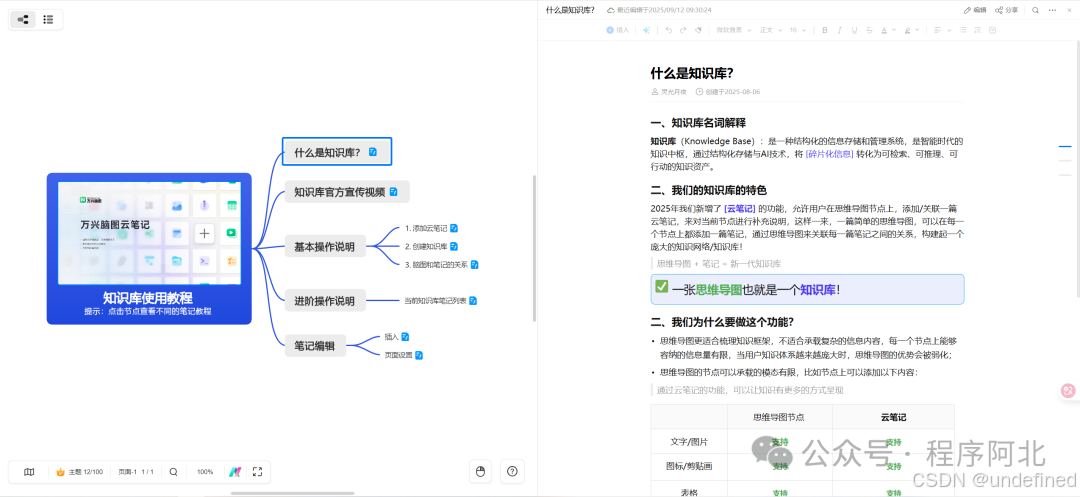Insert a numbered list

click(978, 30)
